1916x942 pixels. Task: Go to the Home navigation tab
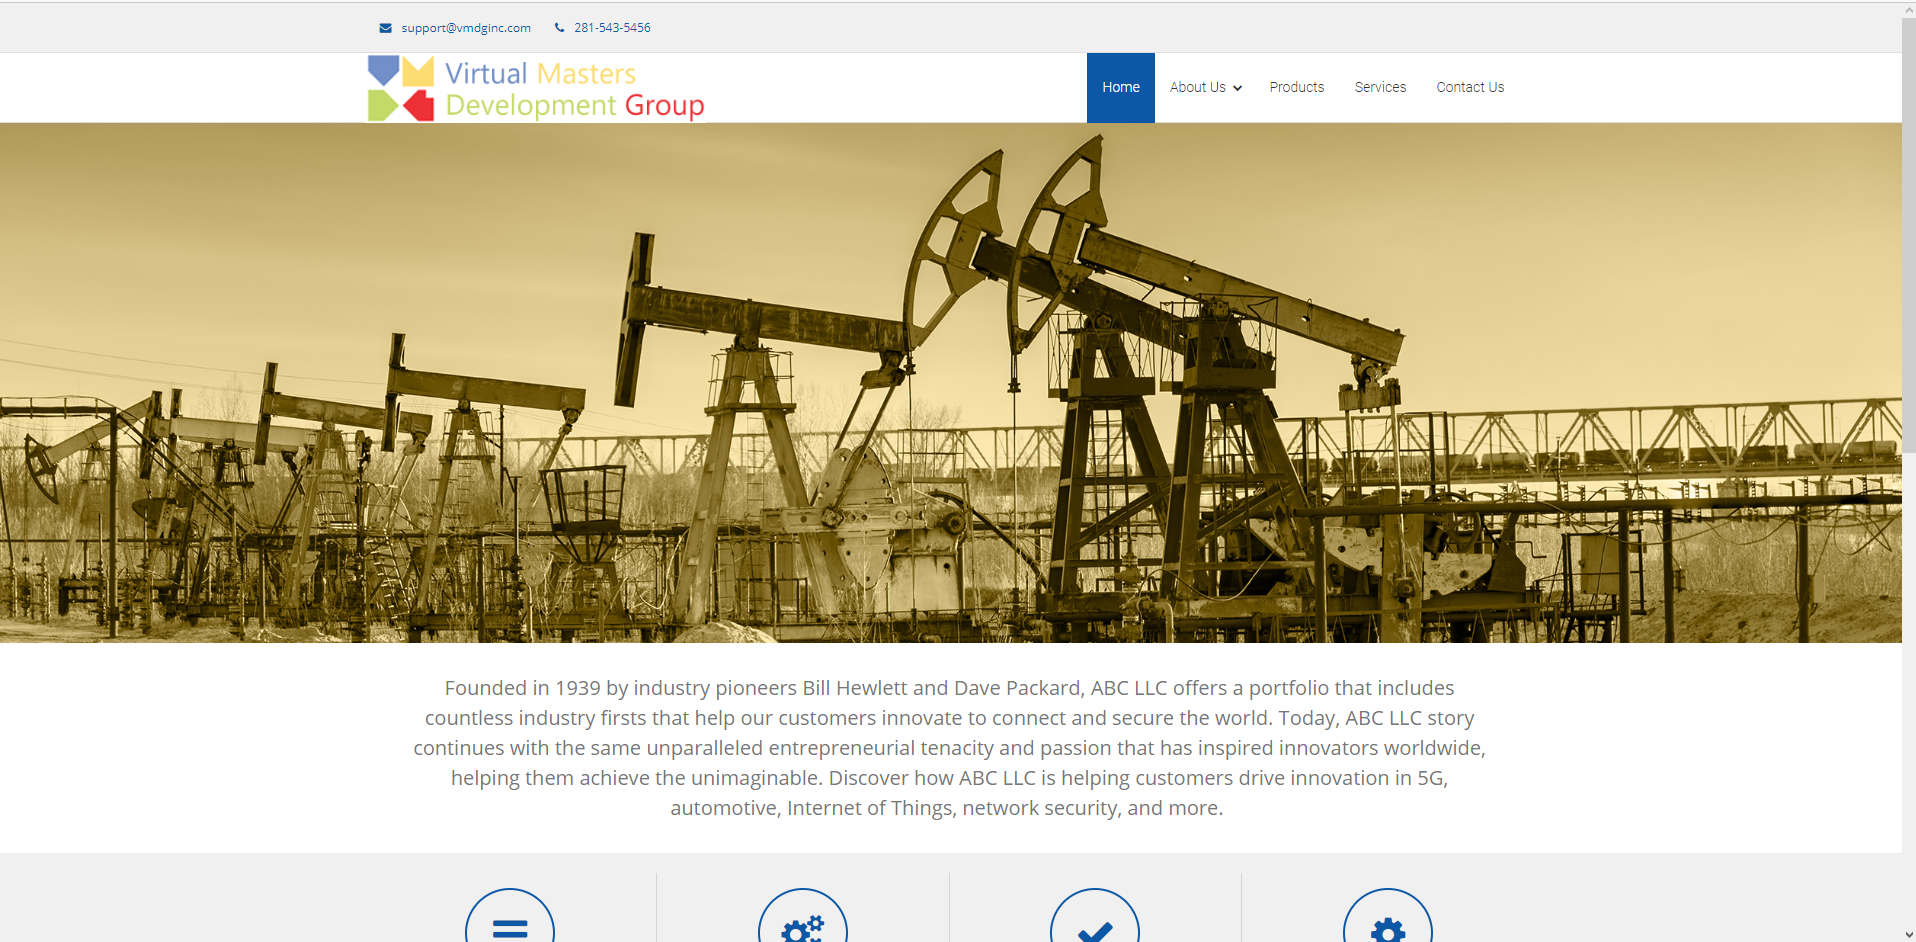[1120, 88]
